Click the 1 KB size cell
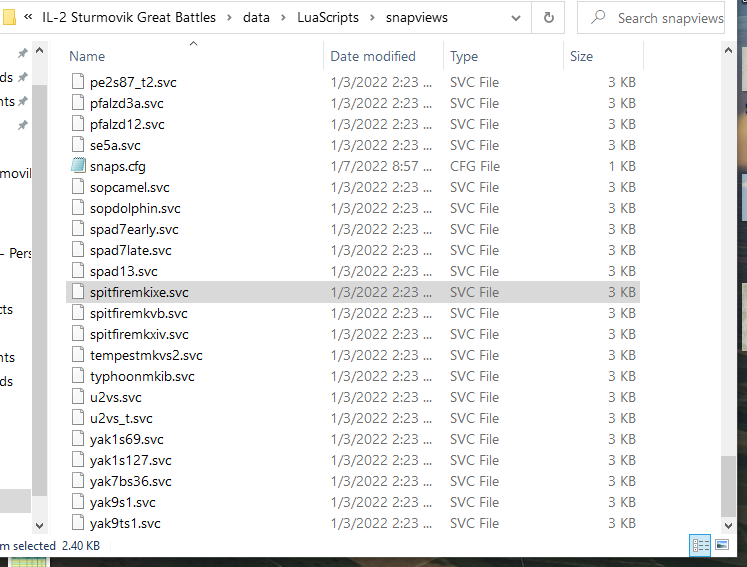This screenshot has width=747, height=567. tap(622, 166)
